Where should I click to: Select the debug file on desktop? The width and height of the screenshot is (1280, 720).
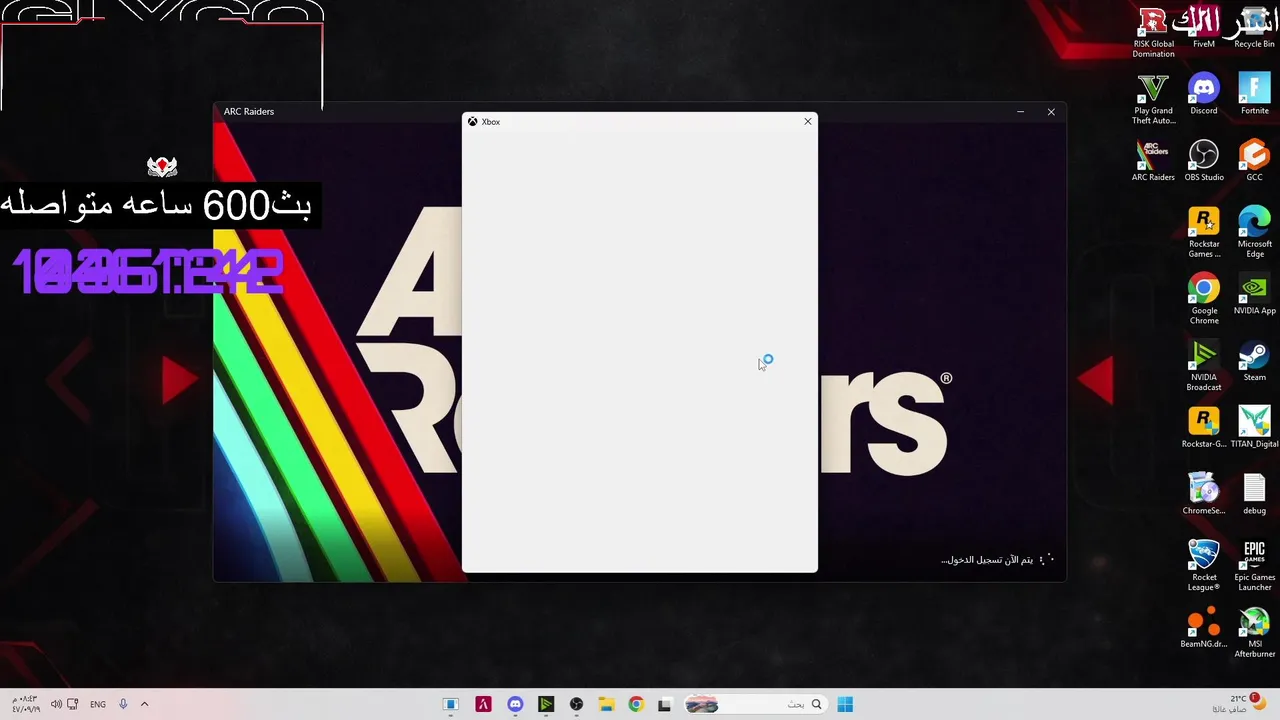coord(1254,494)
